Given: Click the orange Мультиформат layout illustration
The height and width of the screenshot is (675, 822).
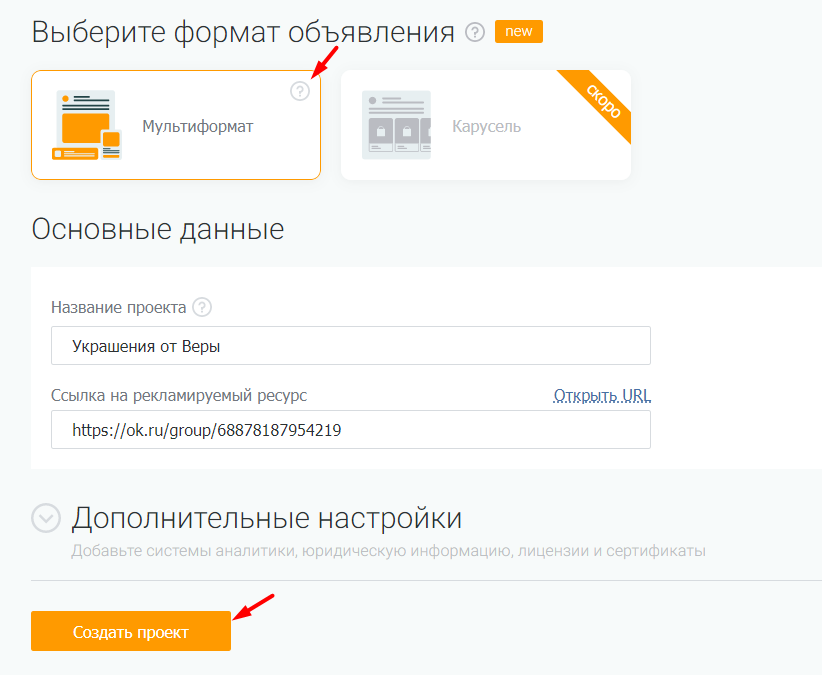Looking at the screenshot, I should [87, 125].
